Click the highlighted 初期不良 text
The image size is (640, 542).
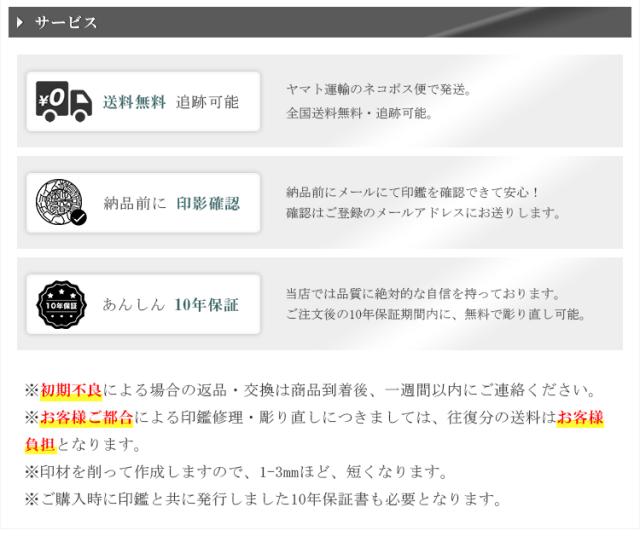click(x=71, y=391)
